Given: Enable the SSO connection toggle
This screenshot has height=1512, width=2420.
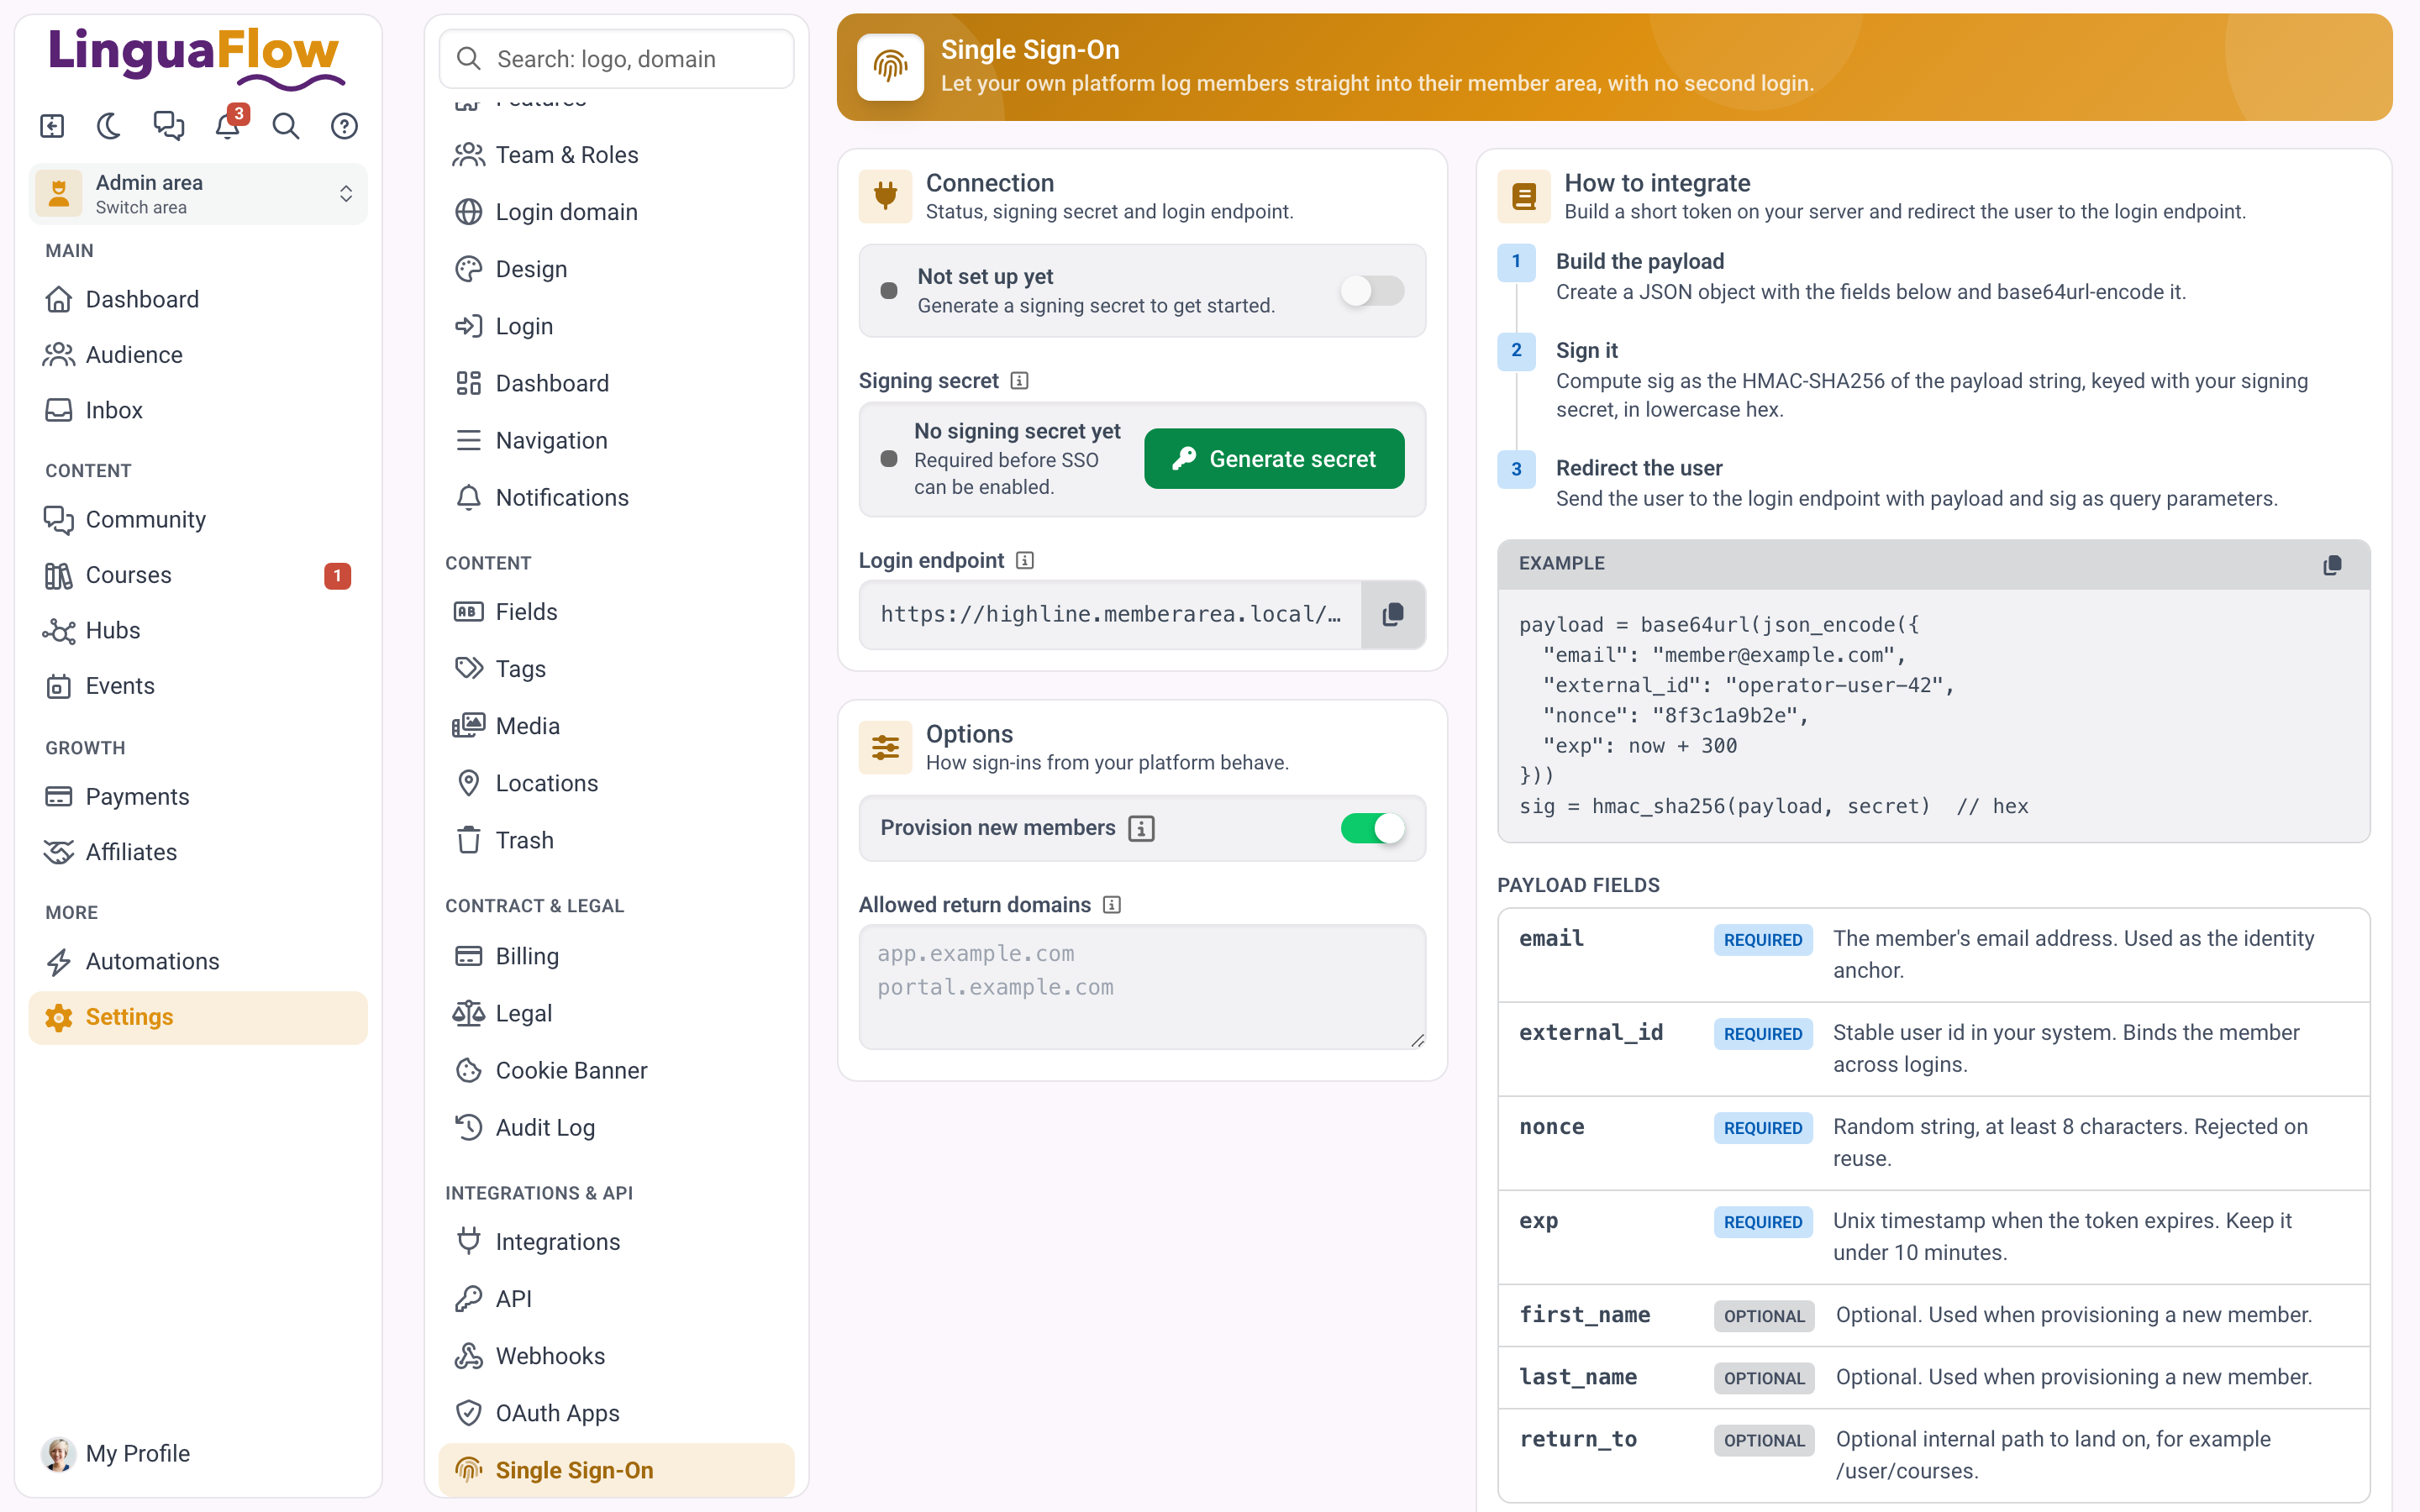Looking at the screenshot, I should pyautogui.click(x=1372, y=291).
